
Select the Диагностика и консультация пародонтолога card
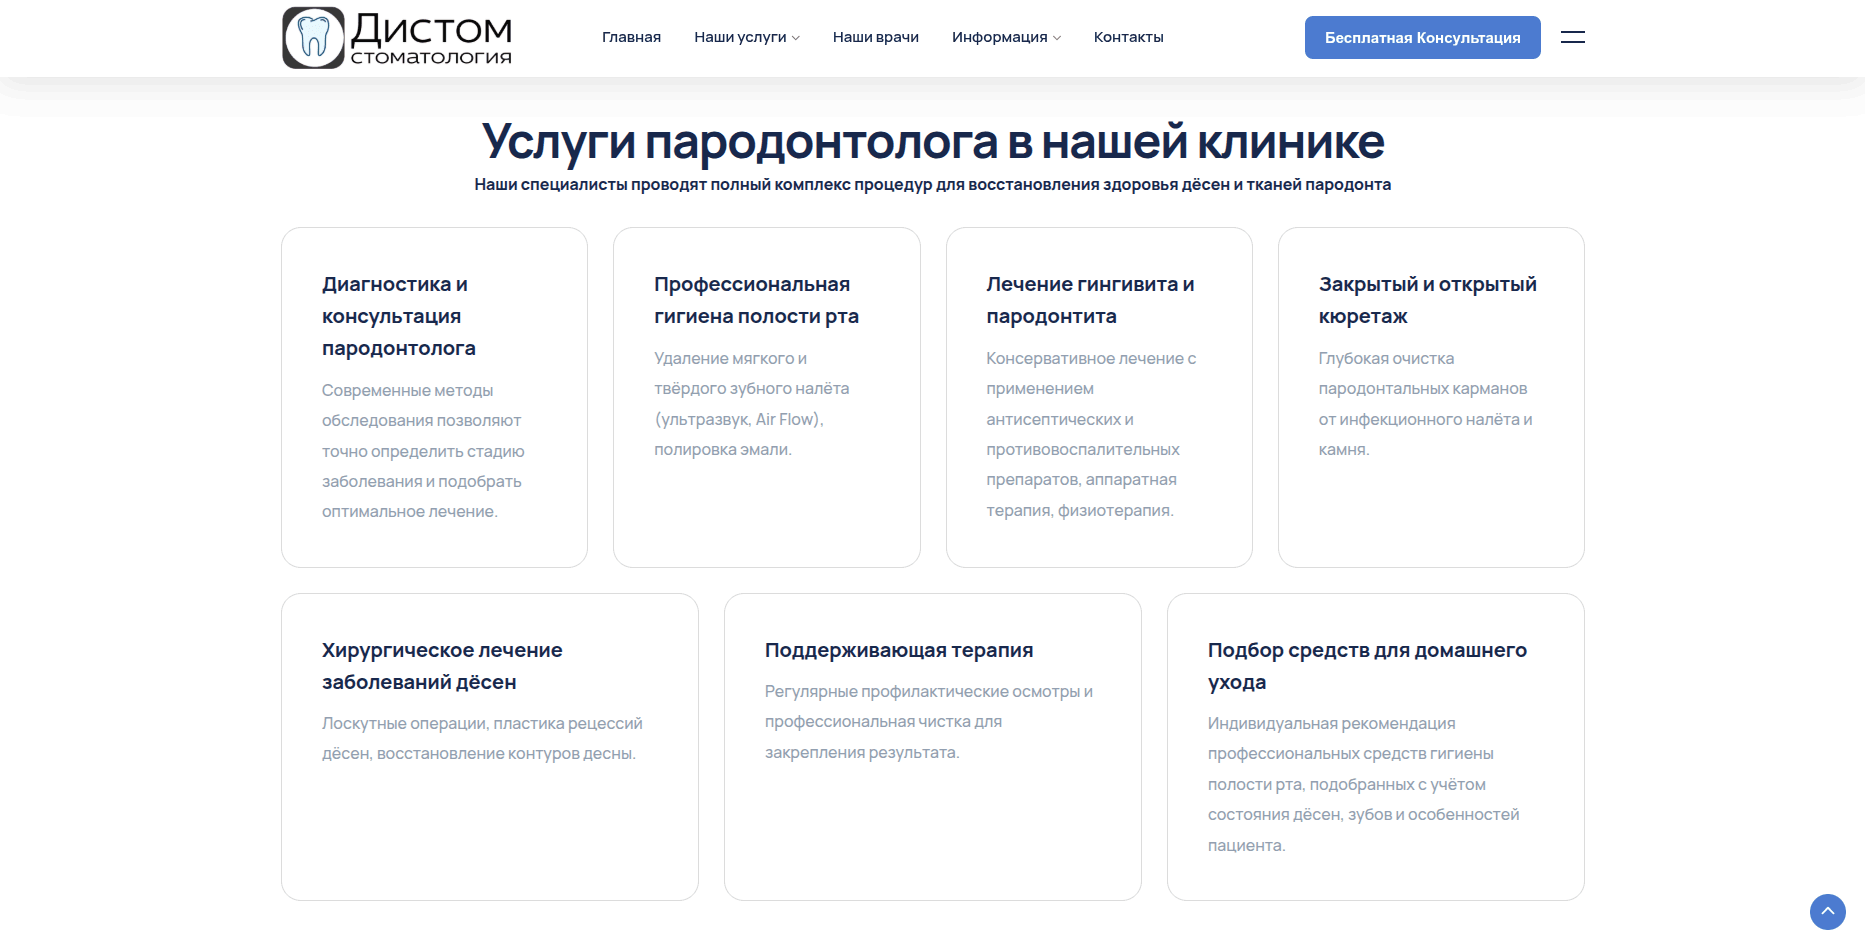click(x=434, y=397)
